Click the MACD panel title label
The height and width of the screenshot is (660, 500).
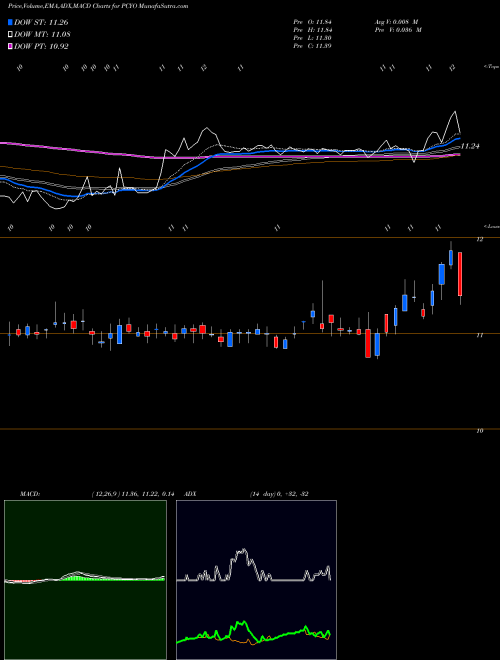(x=29, y=494)
